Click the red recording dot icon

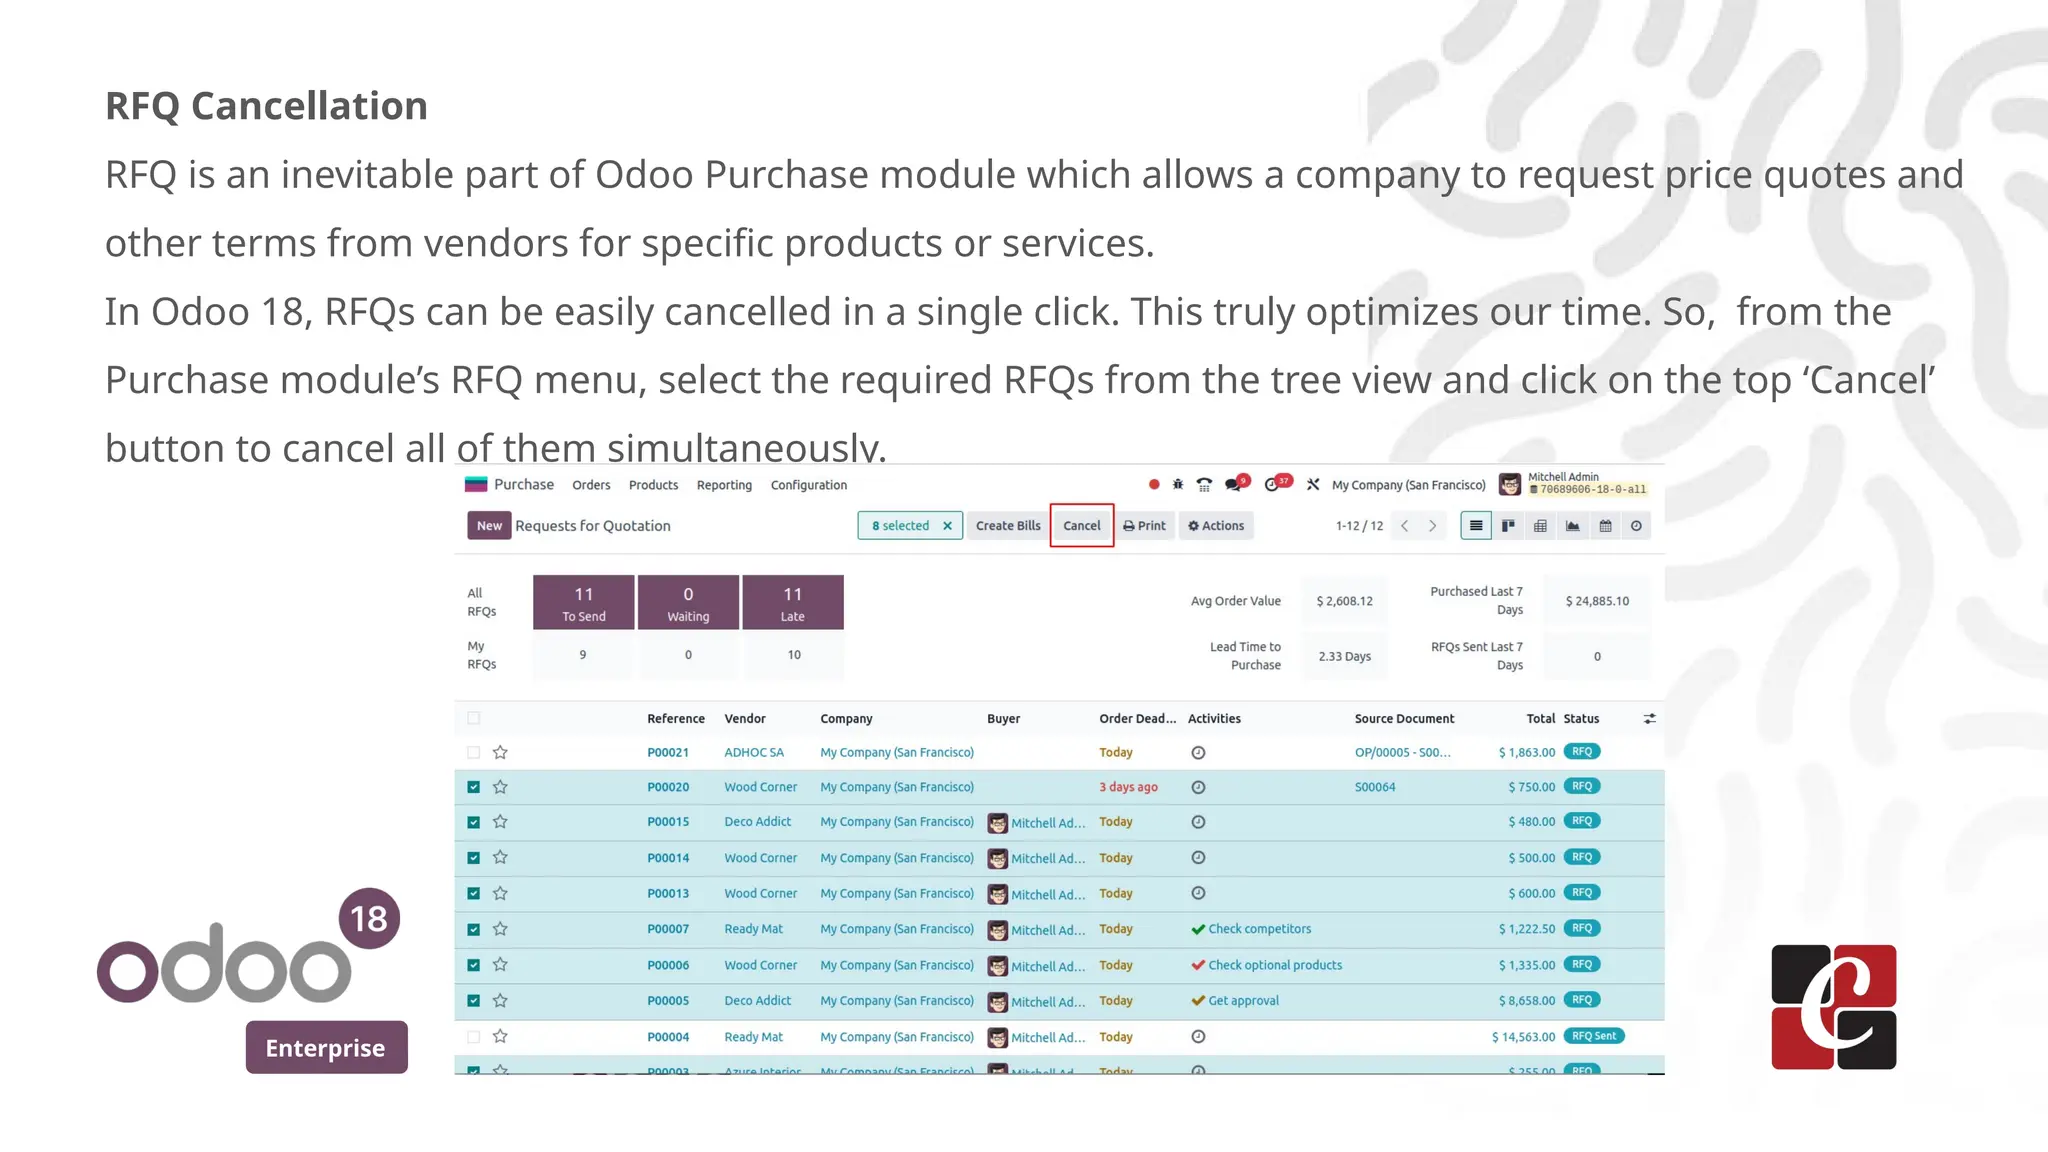pos(1154,485)
